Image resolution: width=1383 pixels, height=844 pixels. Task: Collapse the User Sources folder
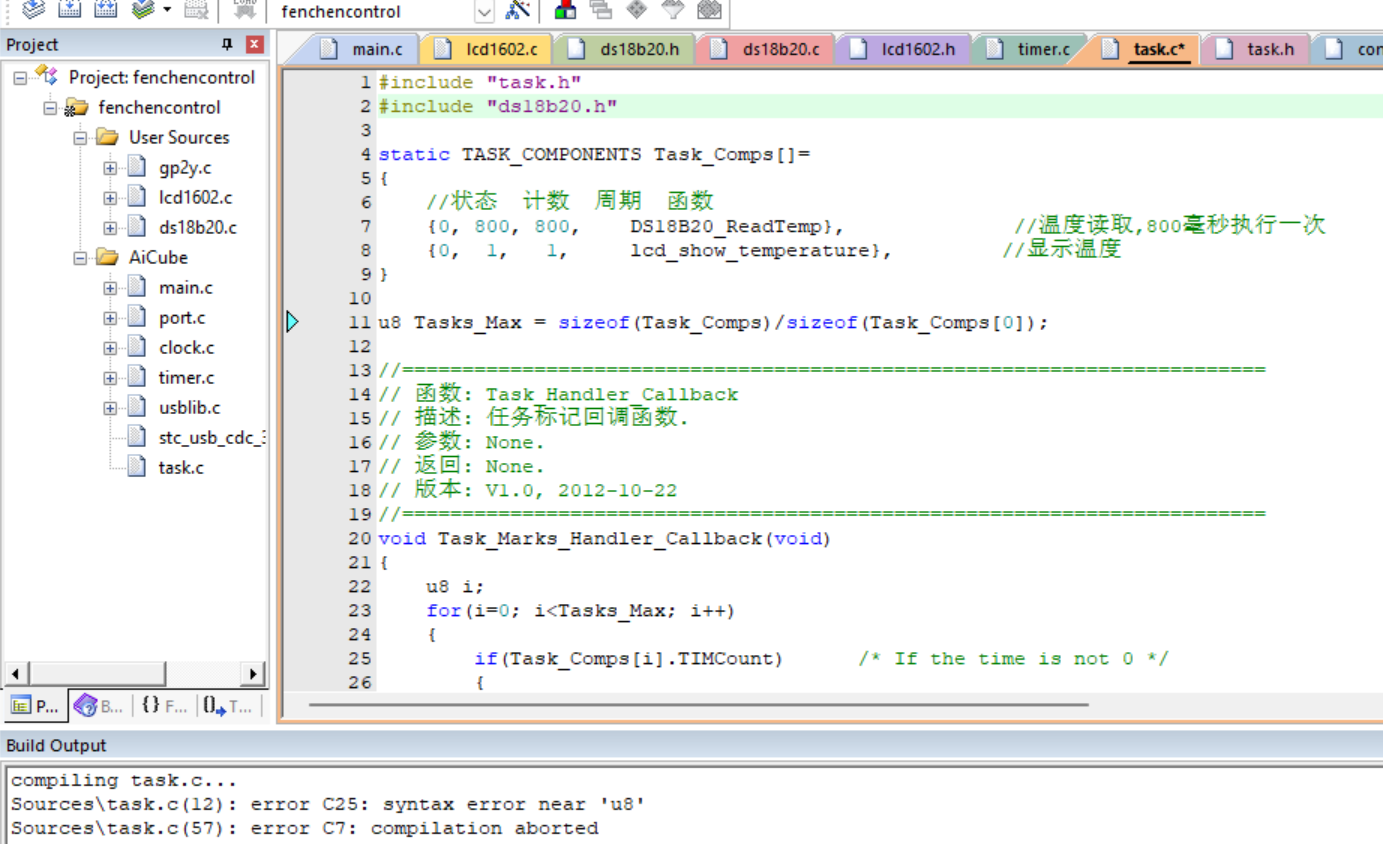(x=81, y=138)
